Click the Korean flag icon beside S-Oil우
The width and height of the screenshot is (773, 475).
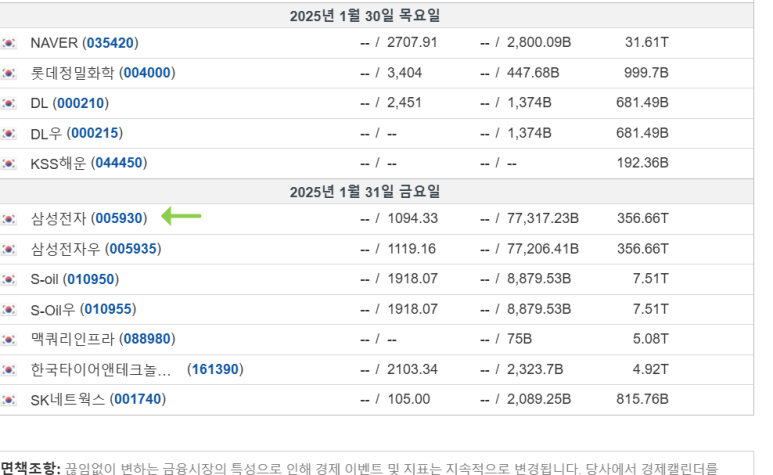tap(8, 309)
